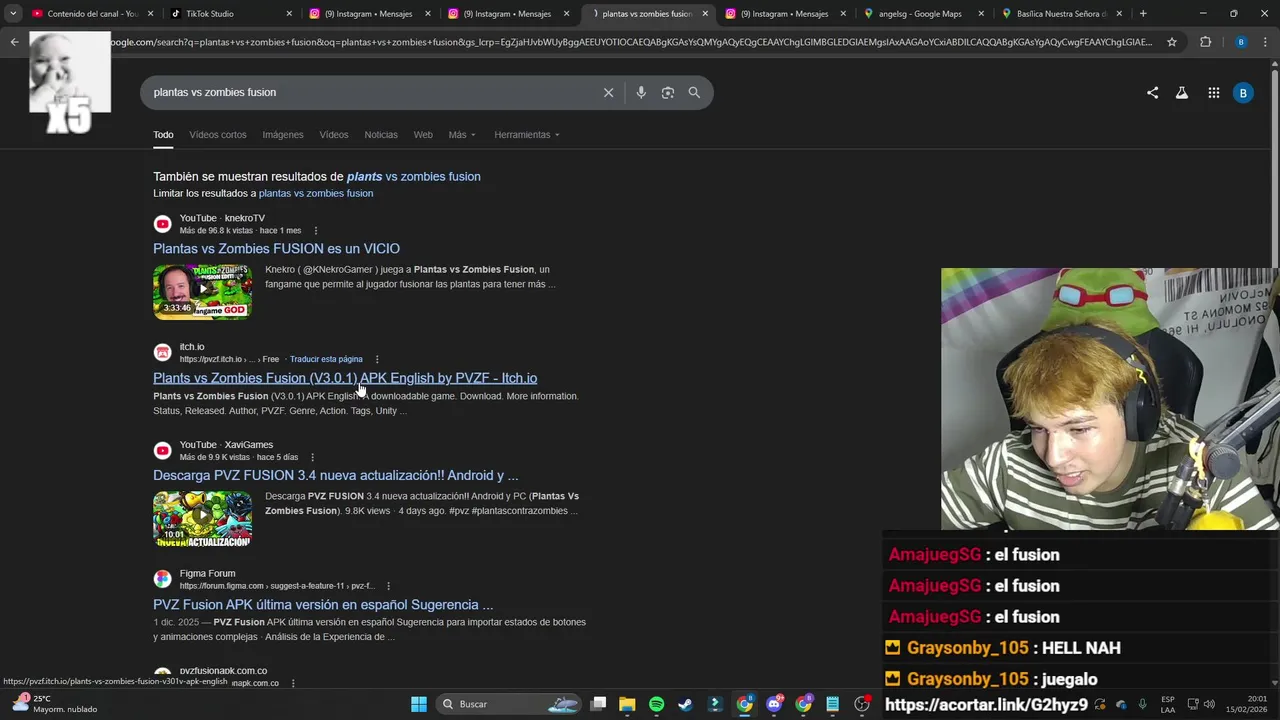Open 'Plantas vs Zombies FUSION es un VICIO' link
Viewport: 1280px width, 720px height.
point(276,249)
